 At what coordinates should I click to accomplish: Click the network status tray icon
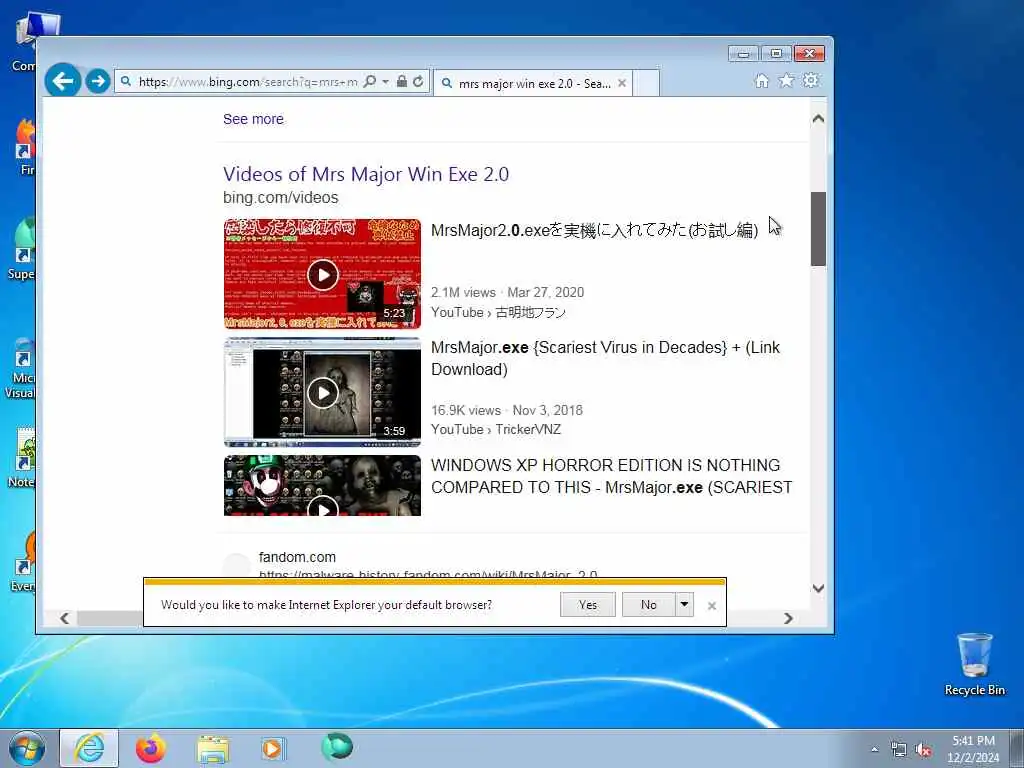tap(899, 750)
